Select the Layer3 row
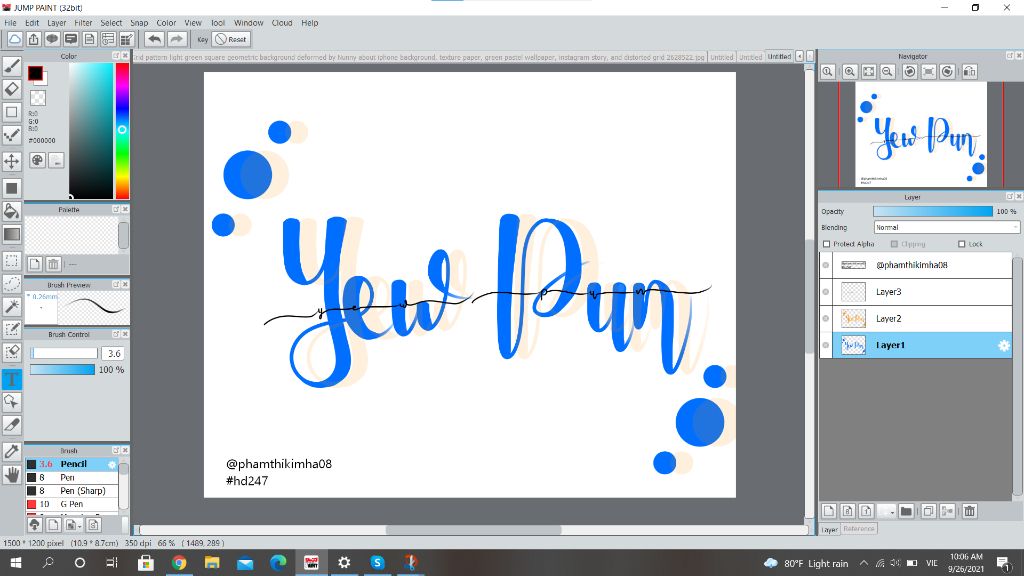This screenshot has height=576, width=1024. coord(916,292)
